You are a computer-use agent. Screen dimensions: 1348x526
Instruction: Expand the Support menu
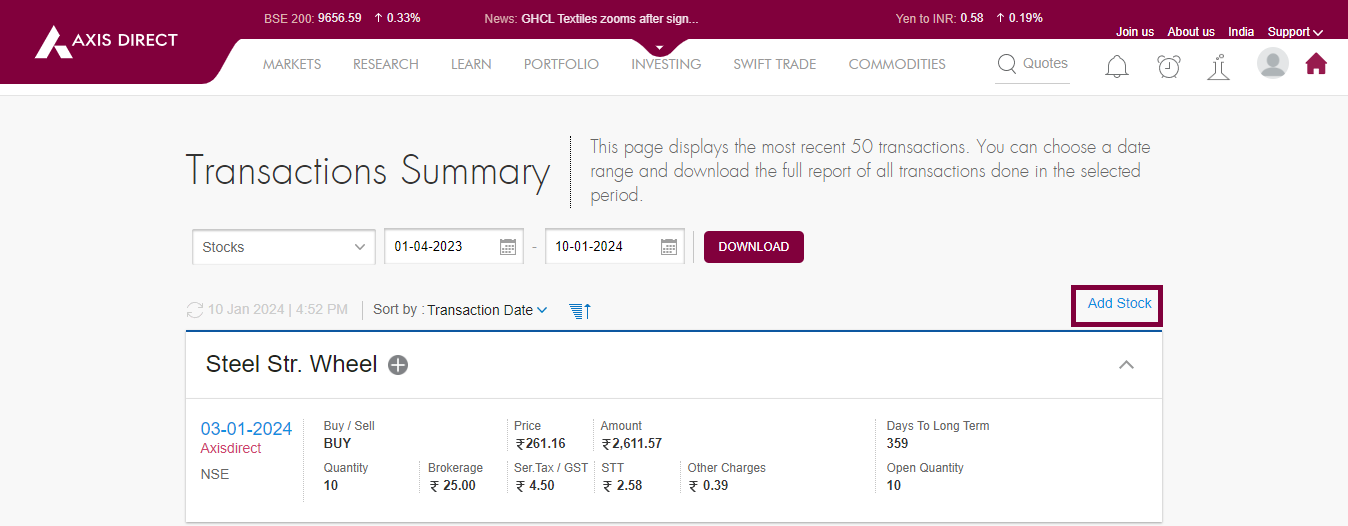[1294, 32]
